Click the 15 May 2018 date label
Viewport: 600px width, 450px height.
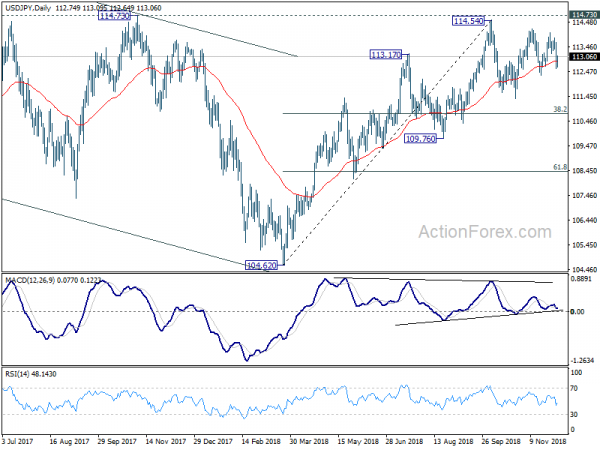tap(358, 441)
